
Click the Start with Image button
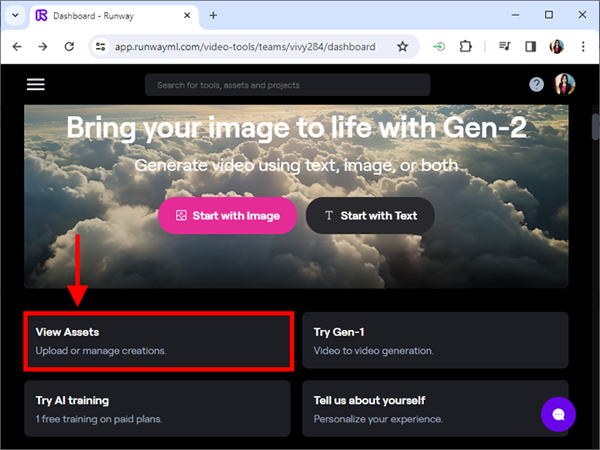pos(227,215)
